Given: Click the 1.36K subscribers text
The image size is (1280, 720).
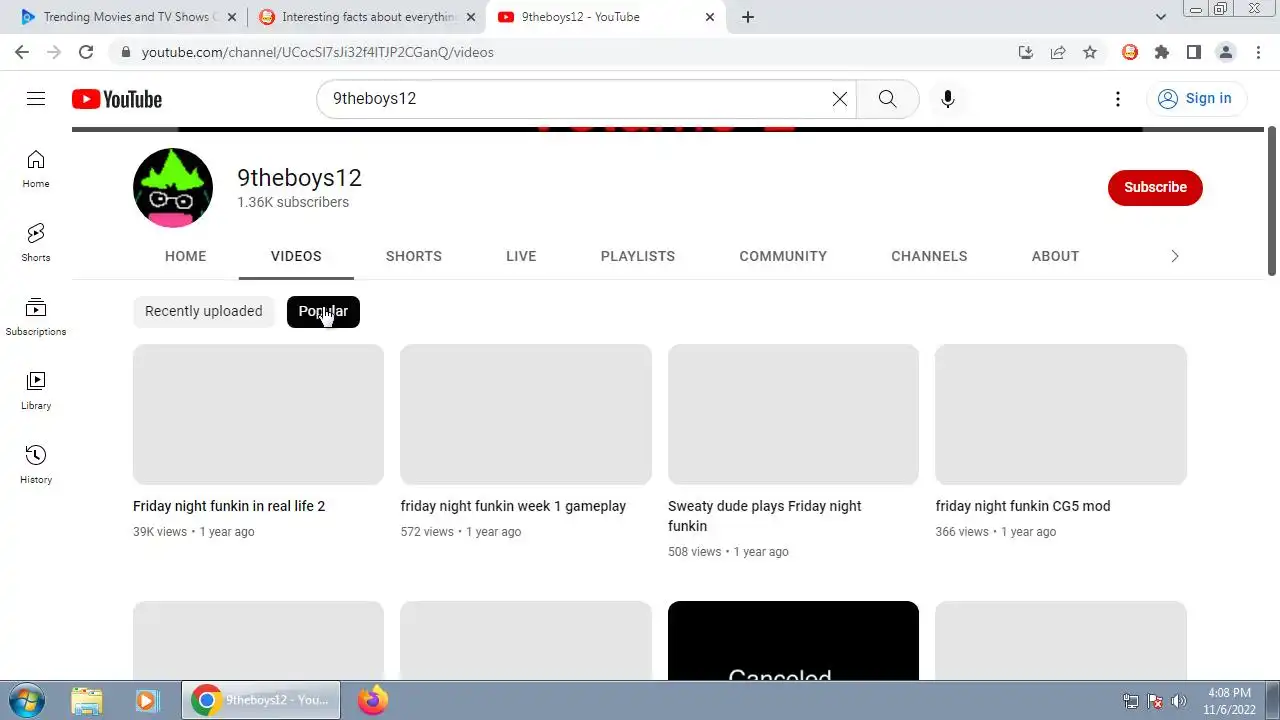Looking at the screenshot, I should (x=293, y=202).
